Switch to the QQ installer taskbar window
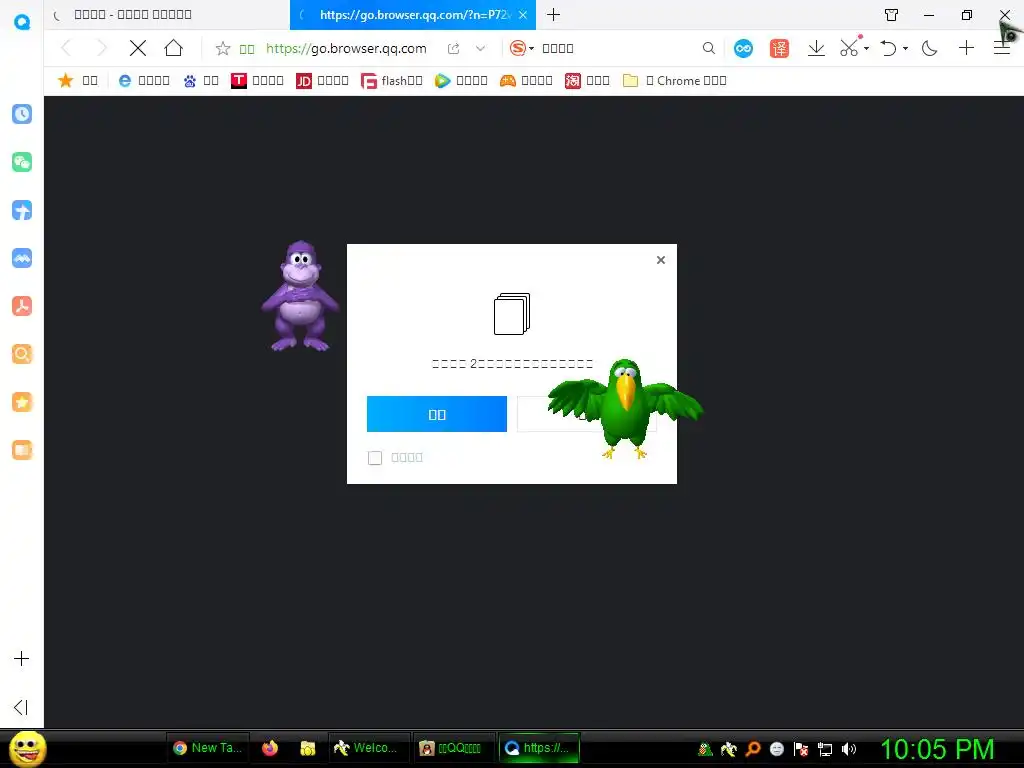Screen dimensions: 1024x768 pos(455,748)
